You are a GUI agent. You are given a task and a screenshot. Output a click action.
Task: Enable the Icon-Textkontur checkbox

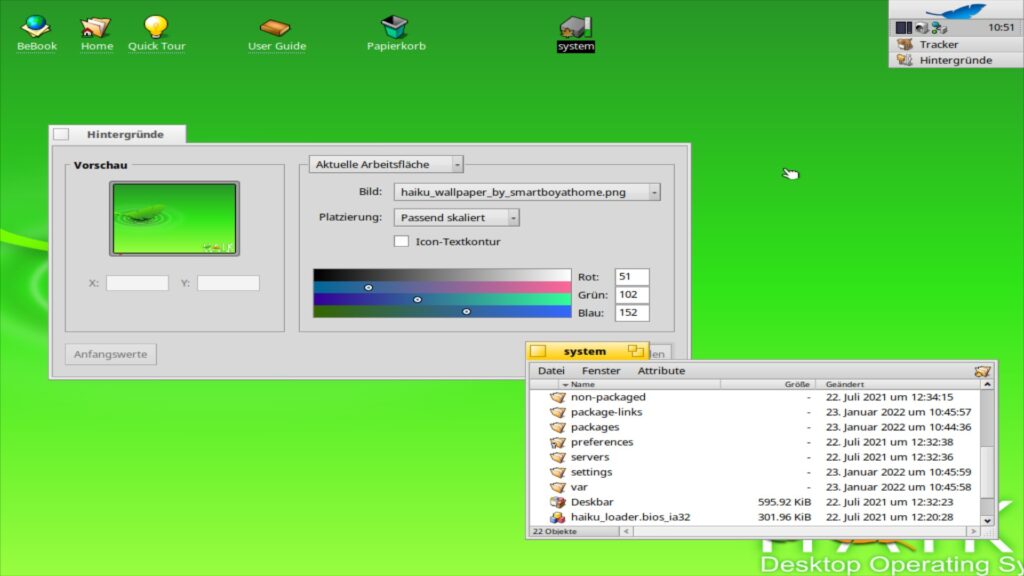[401, 242]
